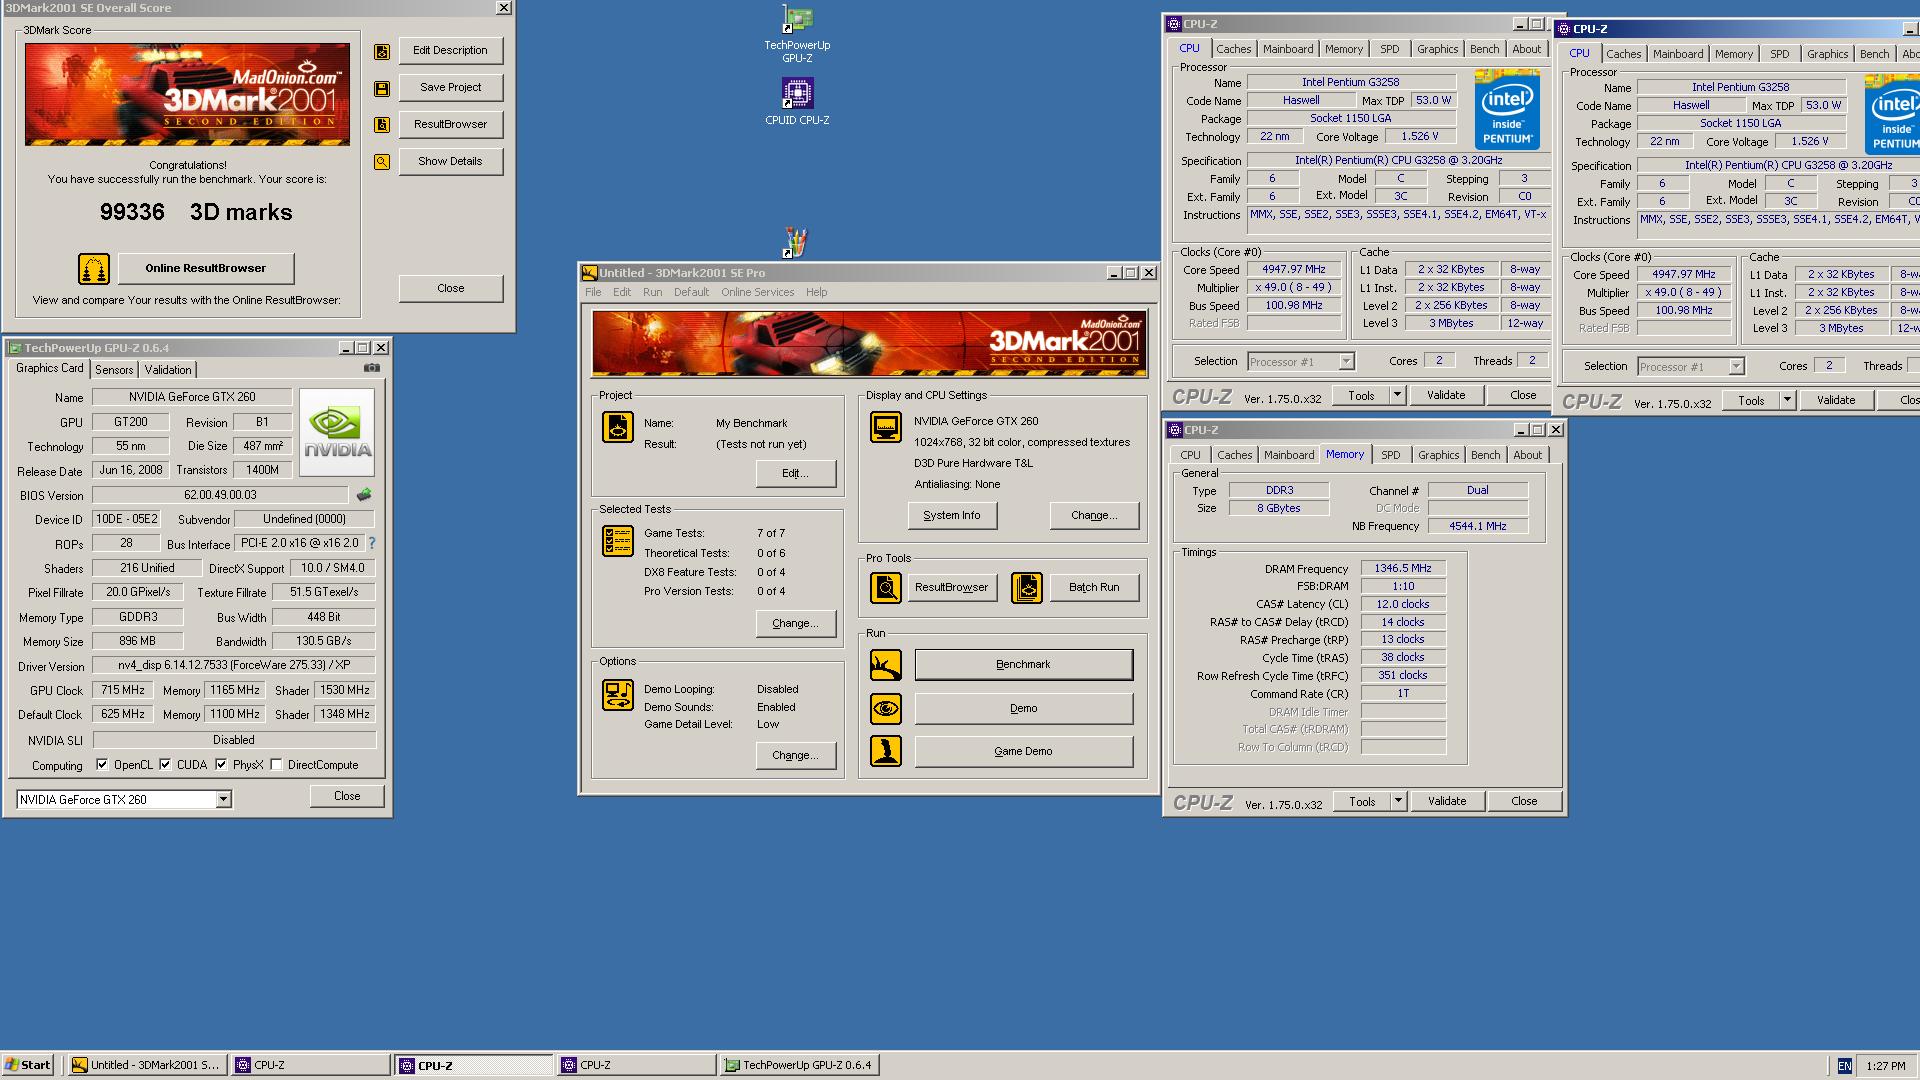Screen dimensions: 1920x1080
Task: Click the Online ResultBrowser icon
Action: 94,269
